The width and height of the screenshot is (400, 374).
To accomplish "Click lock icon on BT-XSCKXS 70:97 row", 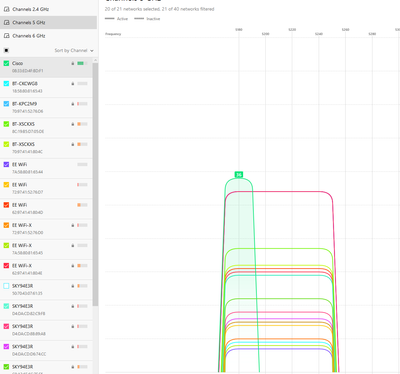I will (x=73, y=144).
